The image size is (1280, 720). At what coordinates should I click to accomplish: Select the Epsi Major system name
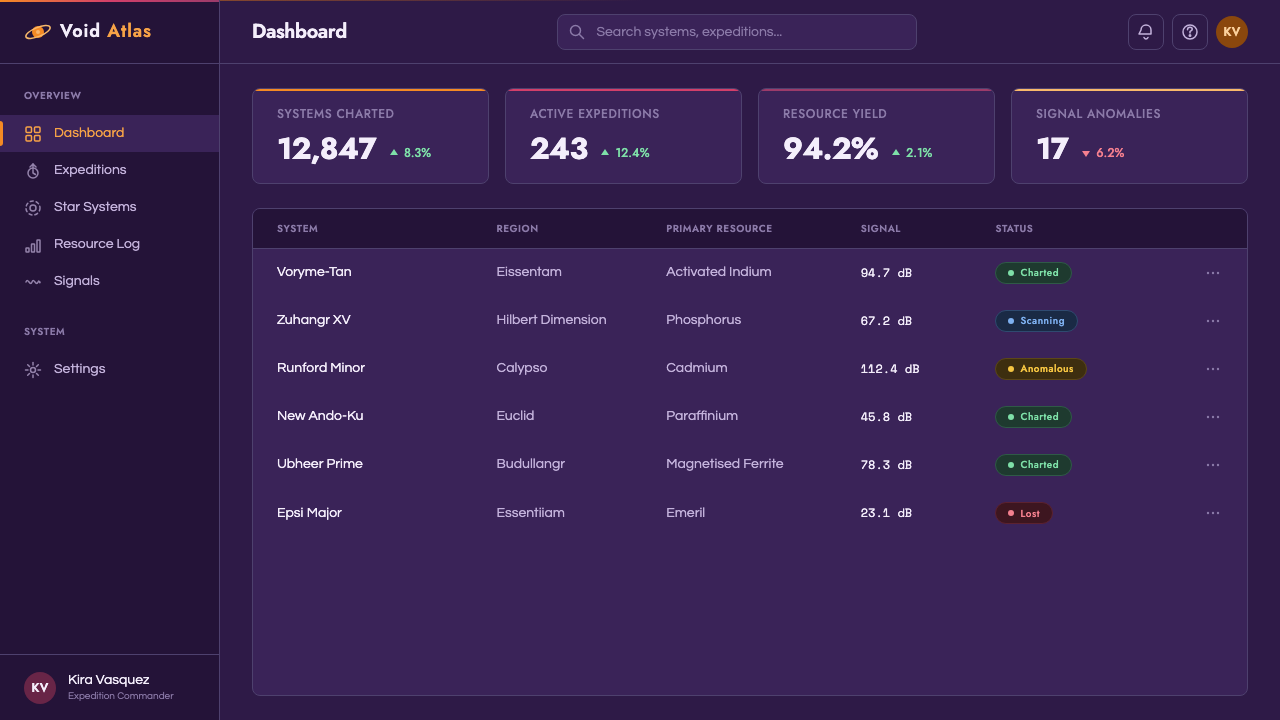[x=309, y=513]
